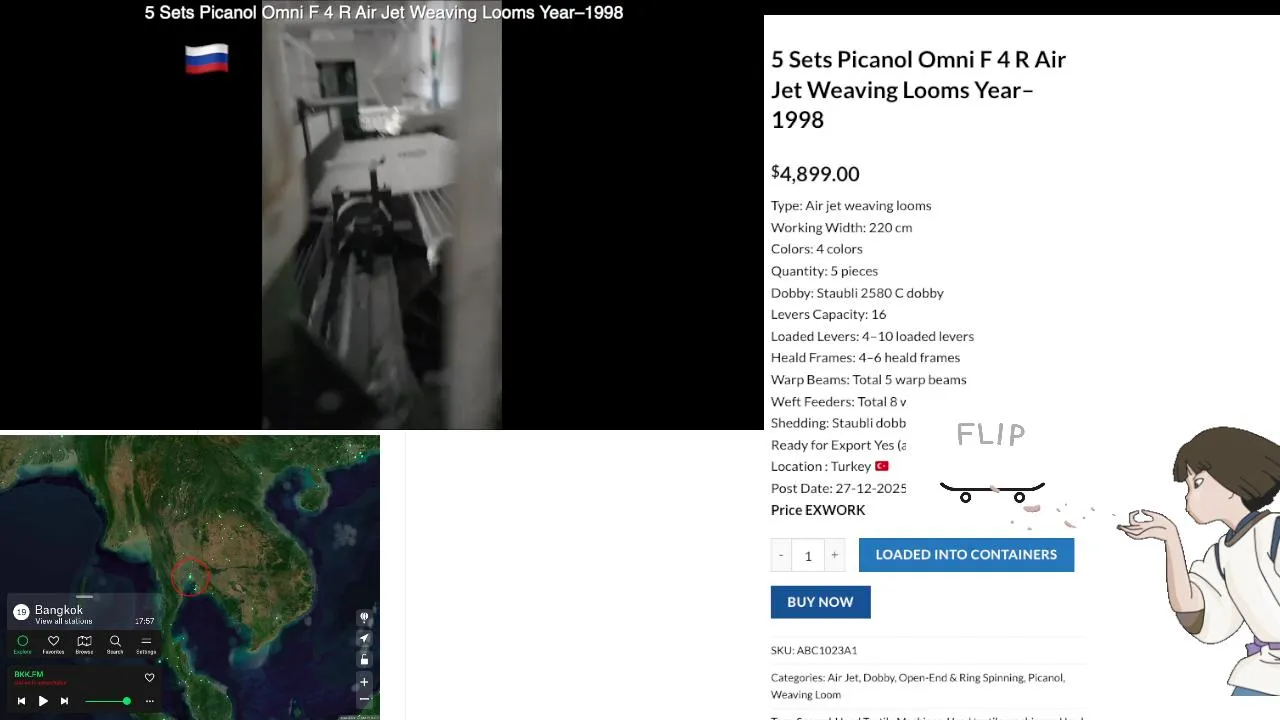Increase quantity with the plus stepper
1280x720 pixels.
coord(834,555)
